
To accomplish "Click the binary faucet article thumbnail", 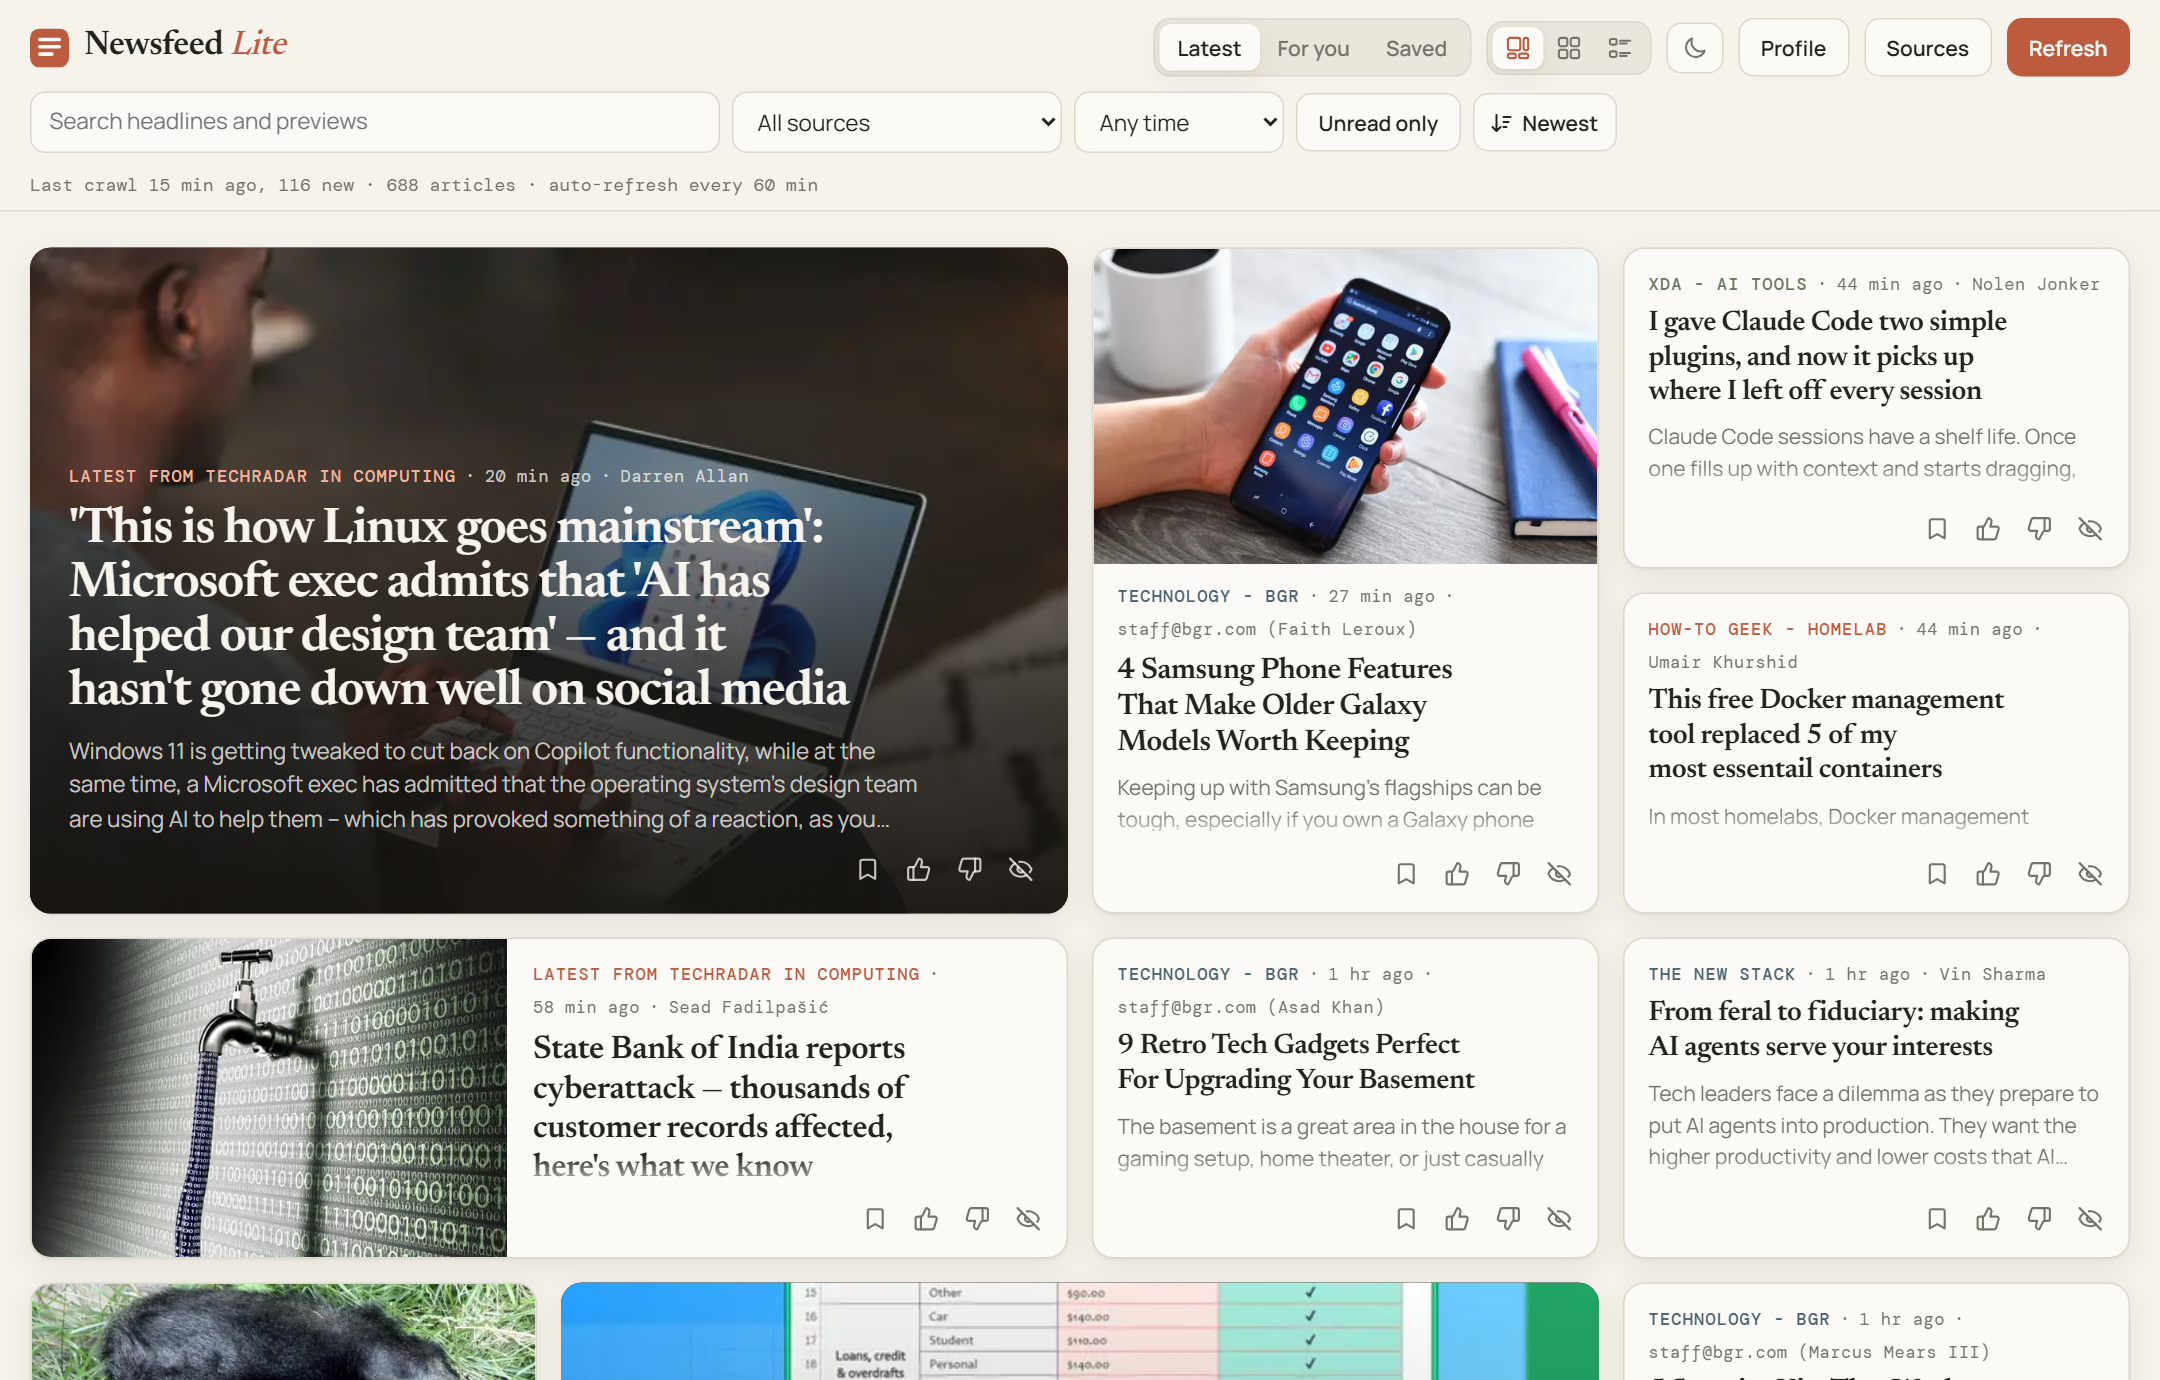I will pyautogui.click(x=270, y=1098).
